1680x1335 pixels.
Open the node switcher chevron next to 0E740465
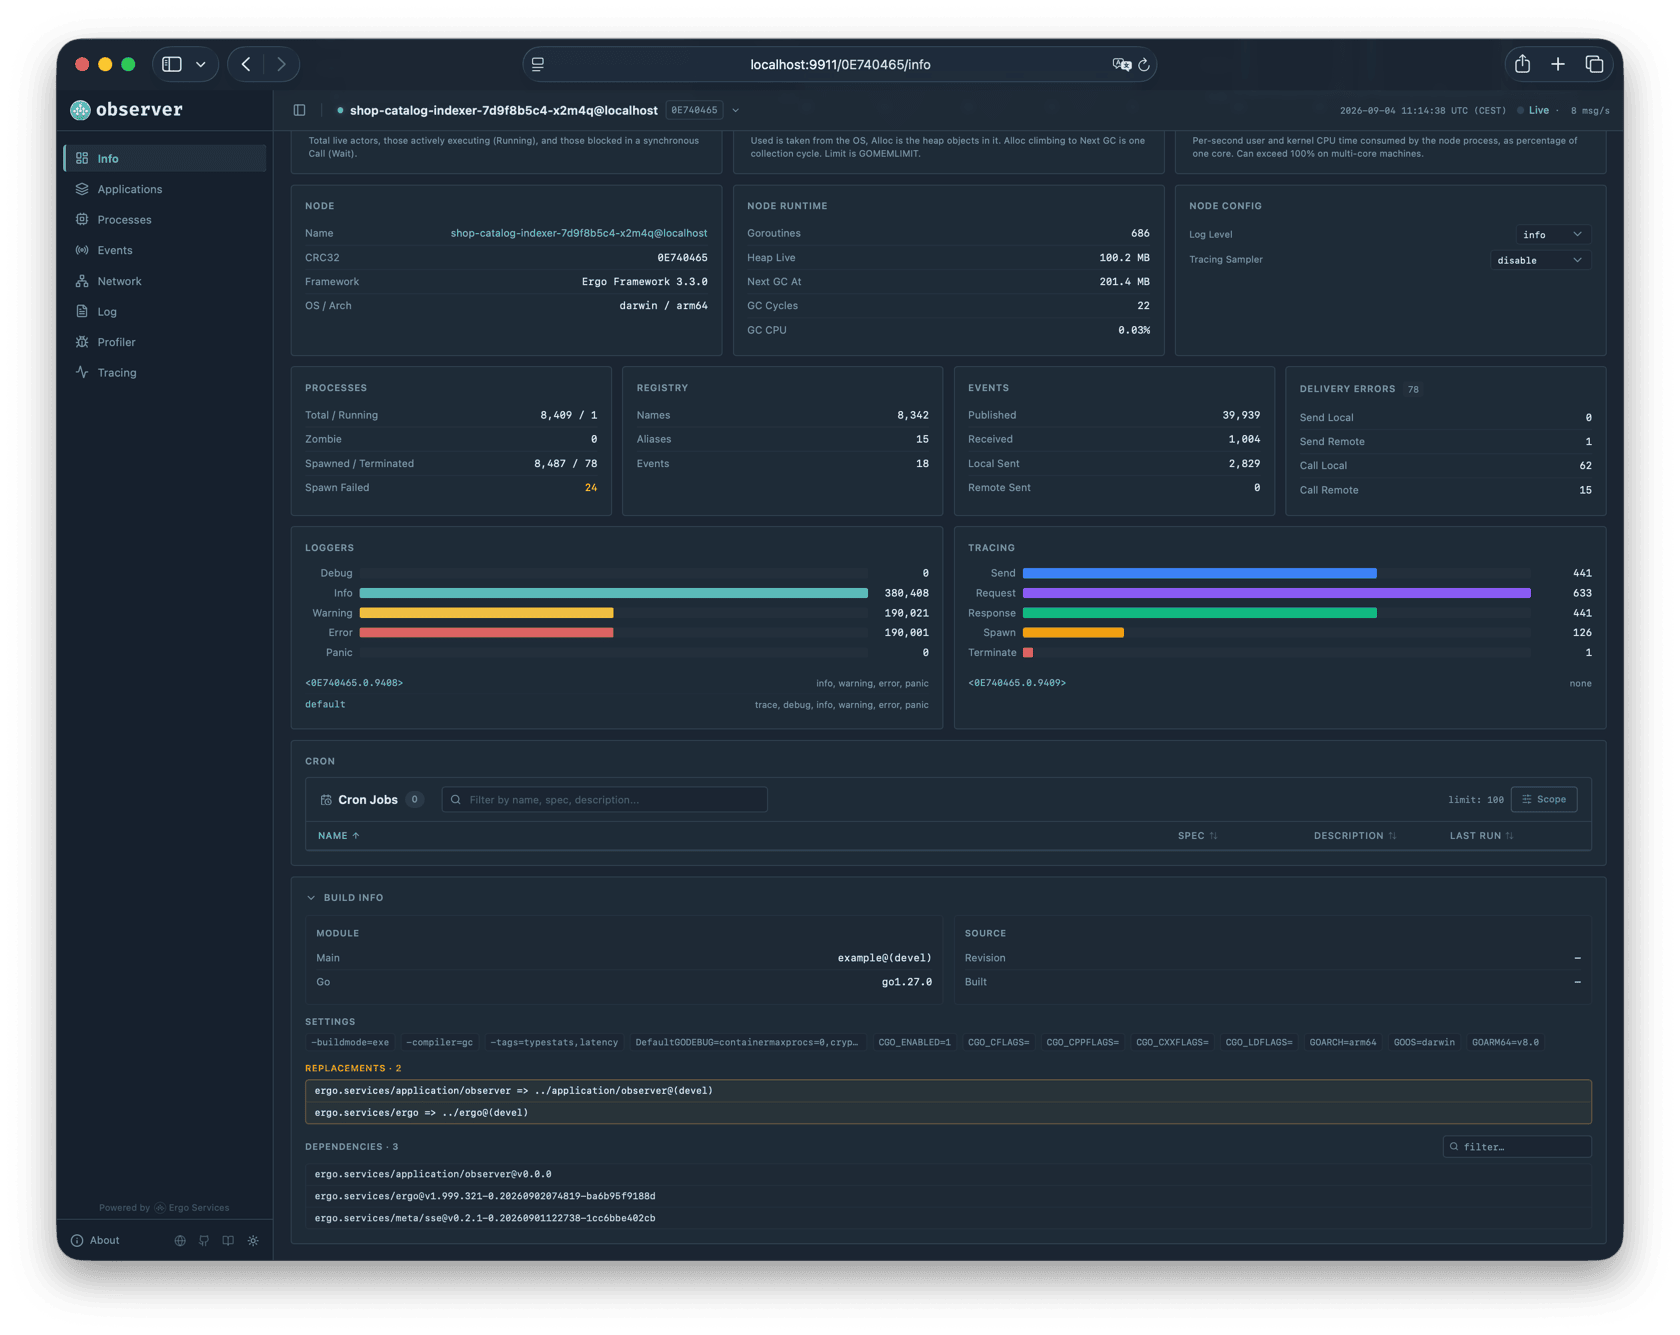(x=736, y=111)
